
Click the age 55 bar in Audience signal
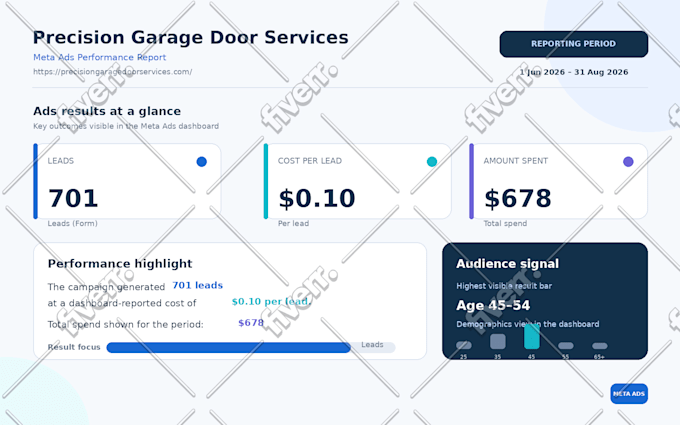click(x=566, y=346)
